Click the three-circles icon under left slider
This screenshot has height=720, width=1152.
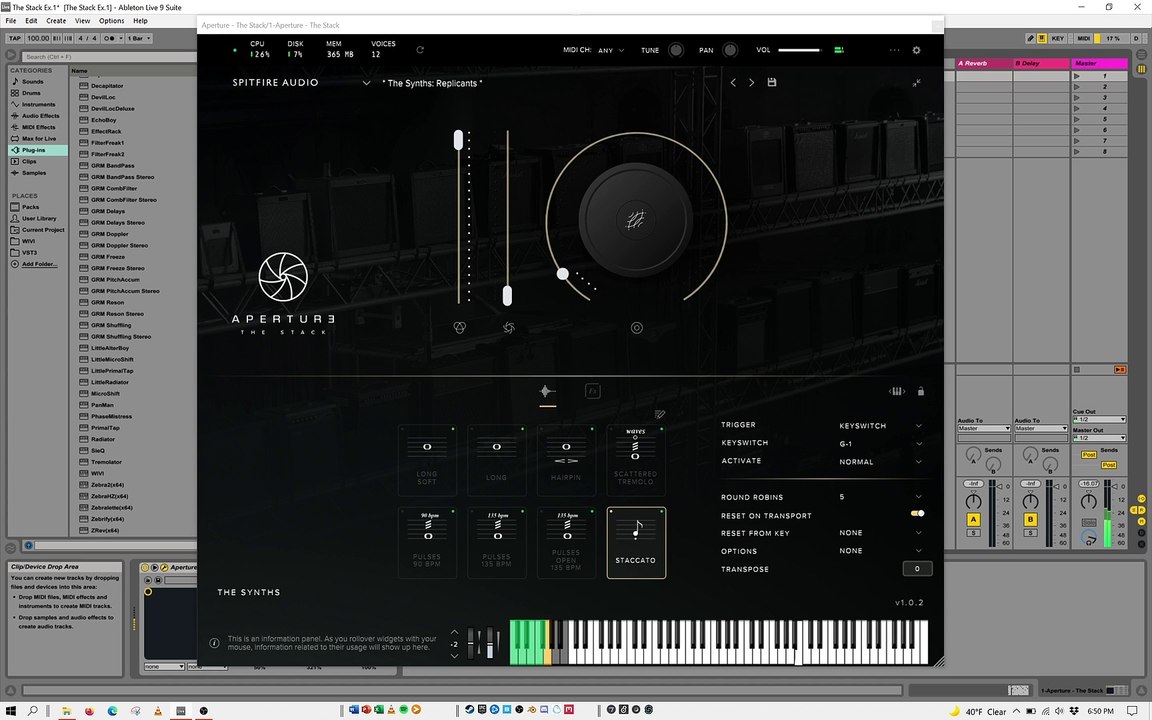(x=460, y=328)
